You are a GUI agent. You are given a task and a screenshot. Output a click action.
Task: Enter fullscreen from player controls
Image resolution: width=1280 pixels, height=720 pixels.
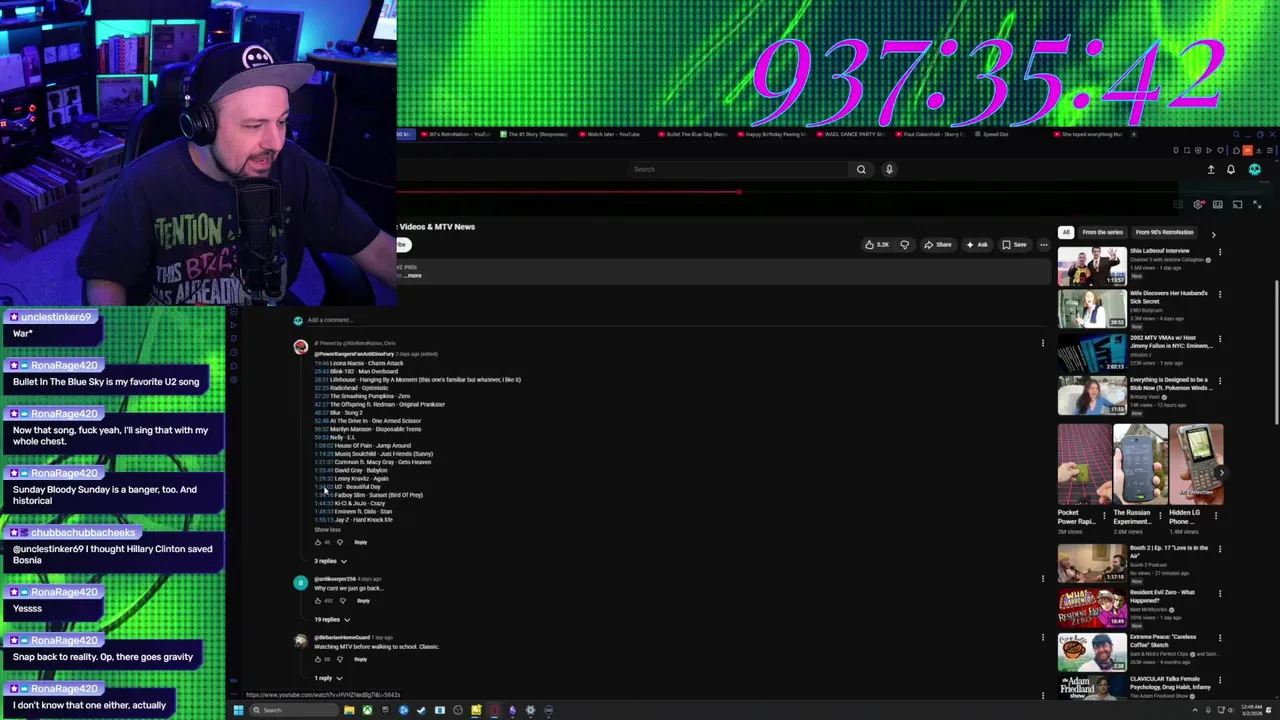pyautogui.click(x=1257, y=204)
